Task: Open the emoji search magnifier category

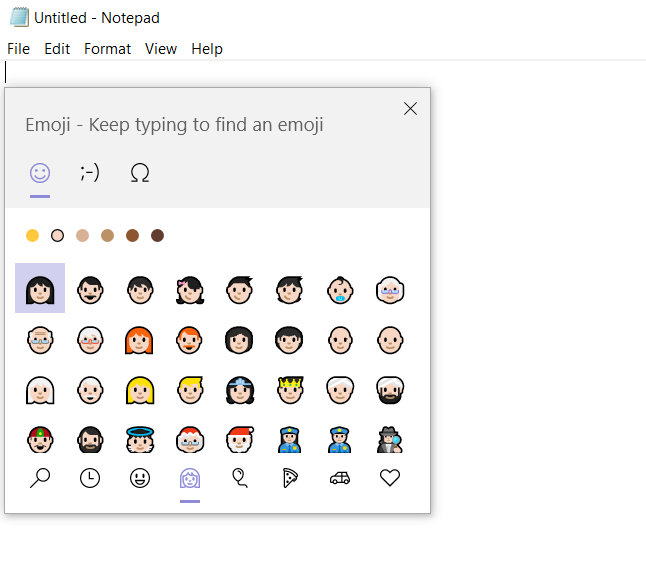Action: point(40,478)
